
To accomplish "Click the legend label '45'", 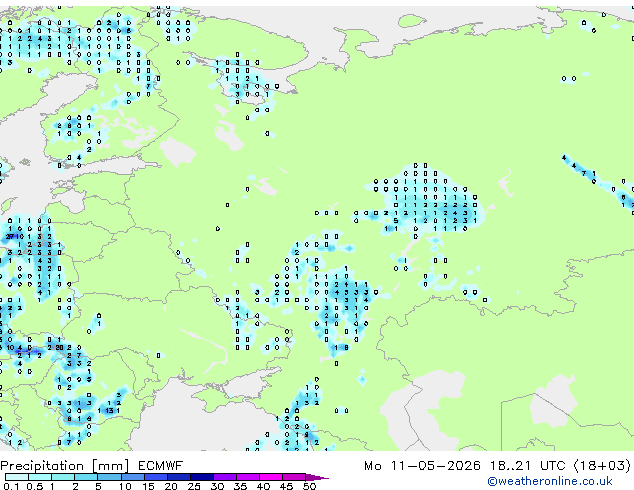I will (286, 486).
